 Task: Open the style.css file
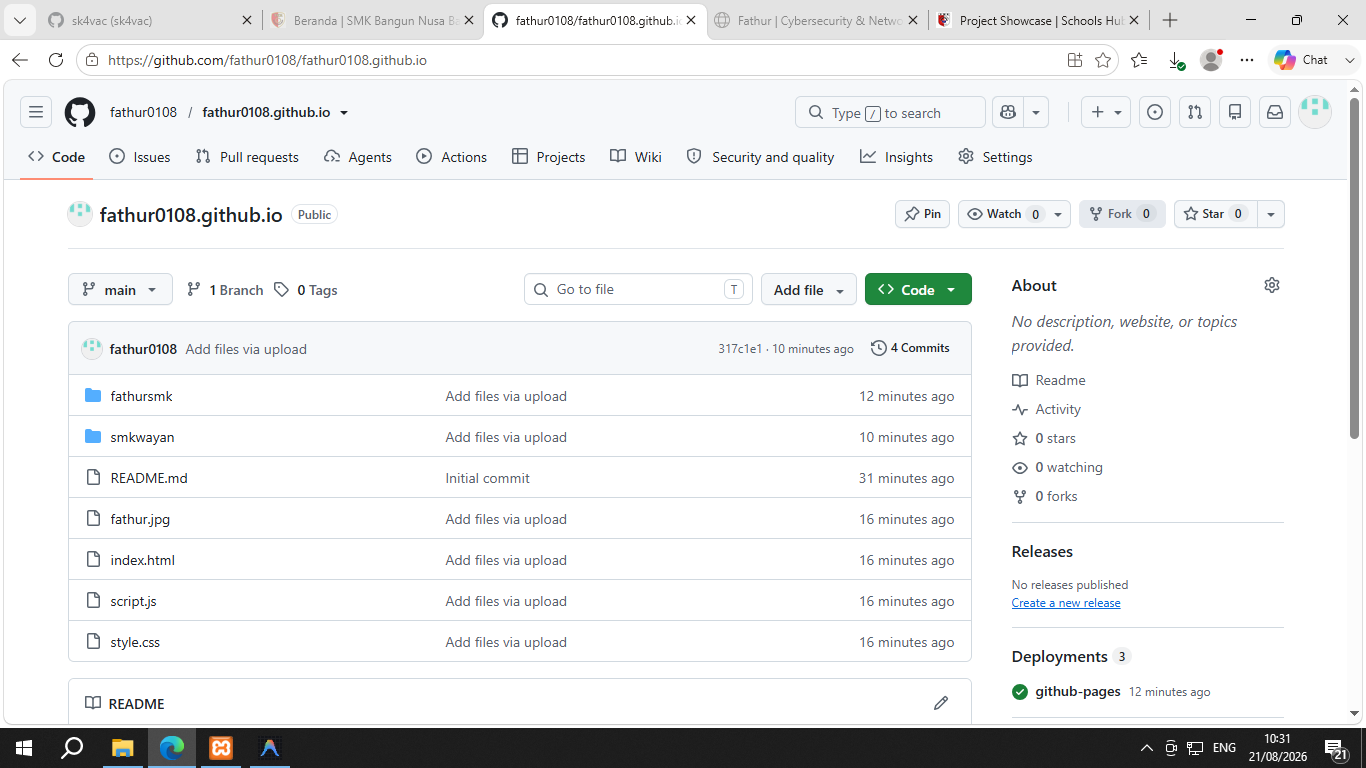point(135,642)
